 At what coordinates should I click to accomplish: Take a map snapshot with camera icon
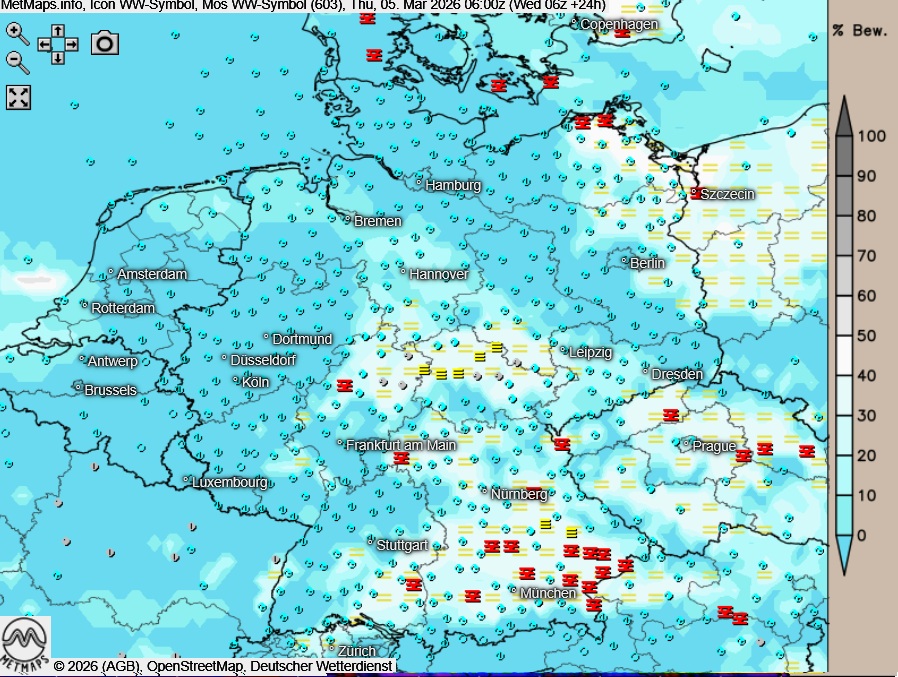coord(105,42)
